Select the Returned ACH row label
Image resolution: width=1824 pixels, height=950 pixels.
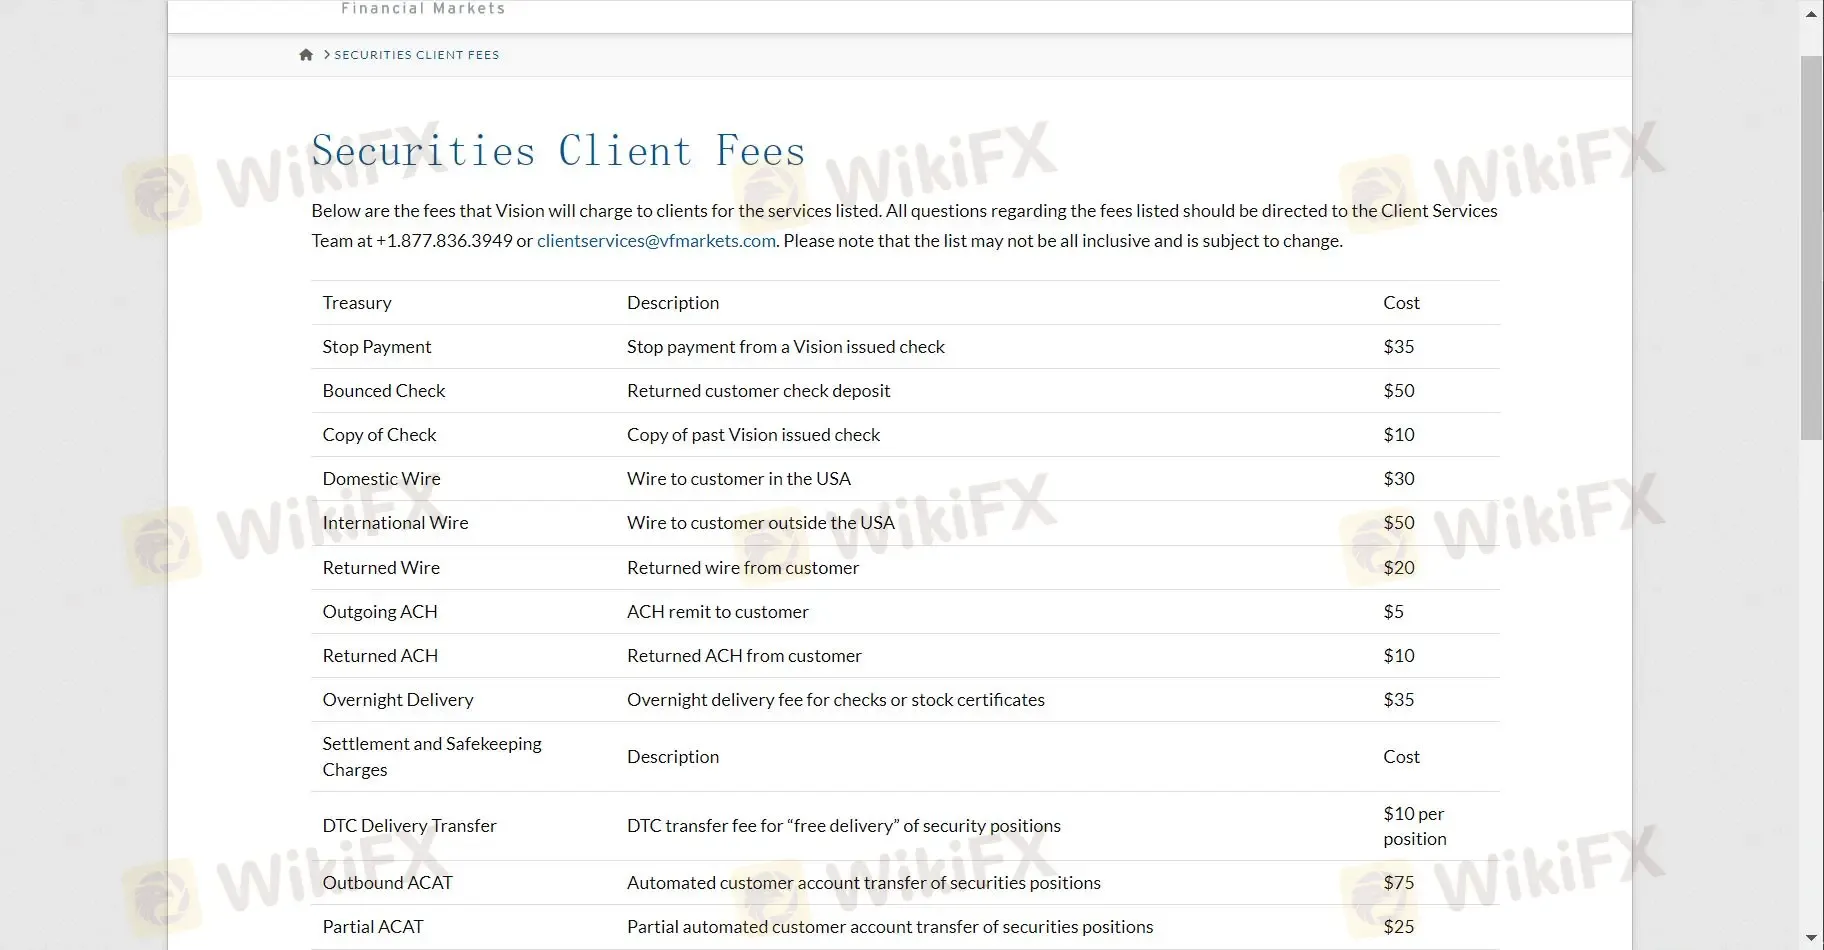click(380, 656)
